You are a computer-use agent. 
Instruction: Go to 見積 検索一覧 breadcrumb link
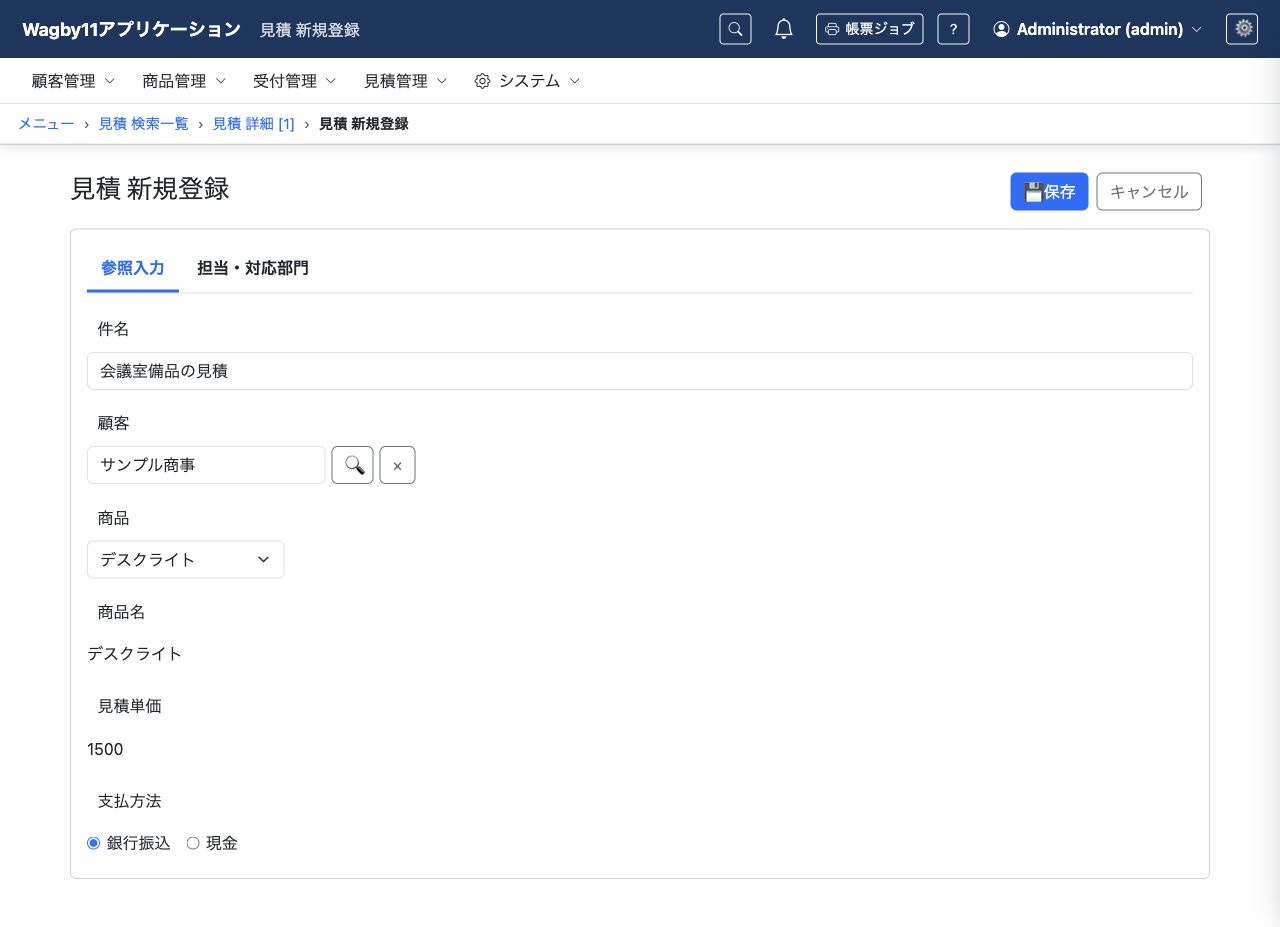tap(143, 124)
